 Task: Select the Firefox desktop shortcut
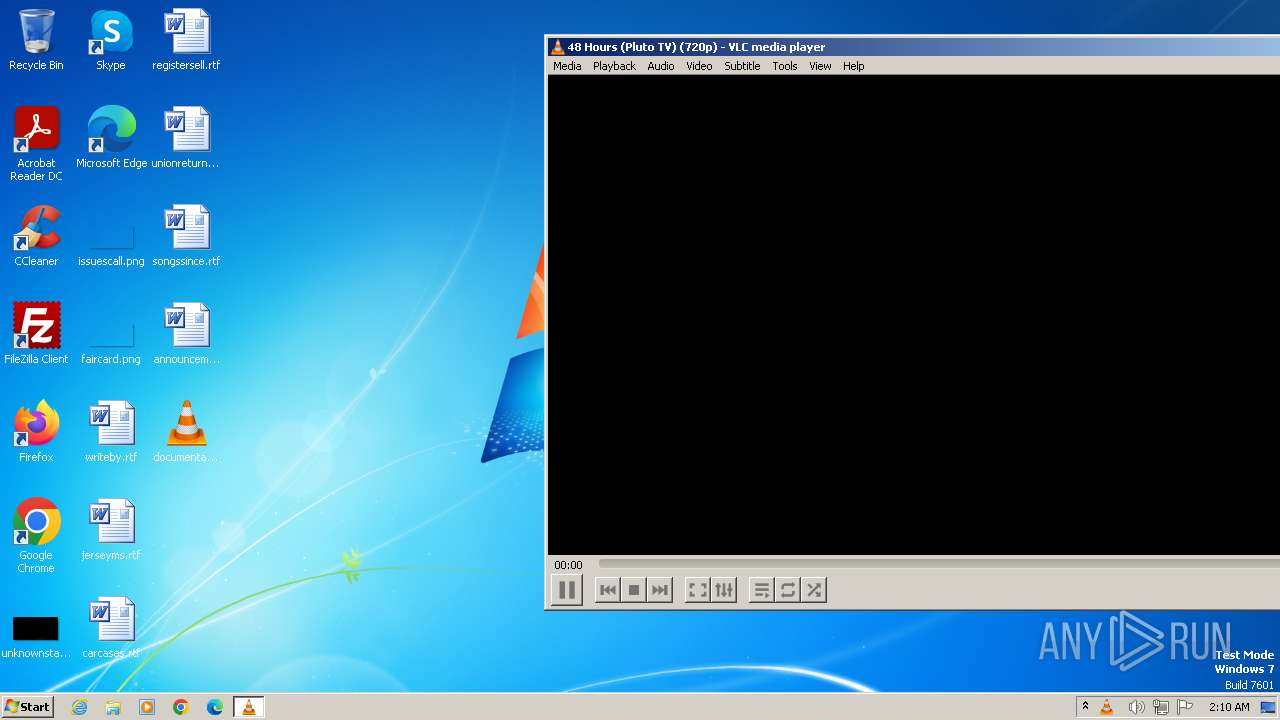(36, 432)
